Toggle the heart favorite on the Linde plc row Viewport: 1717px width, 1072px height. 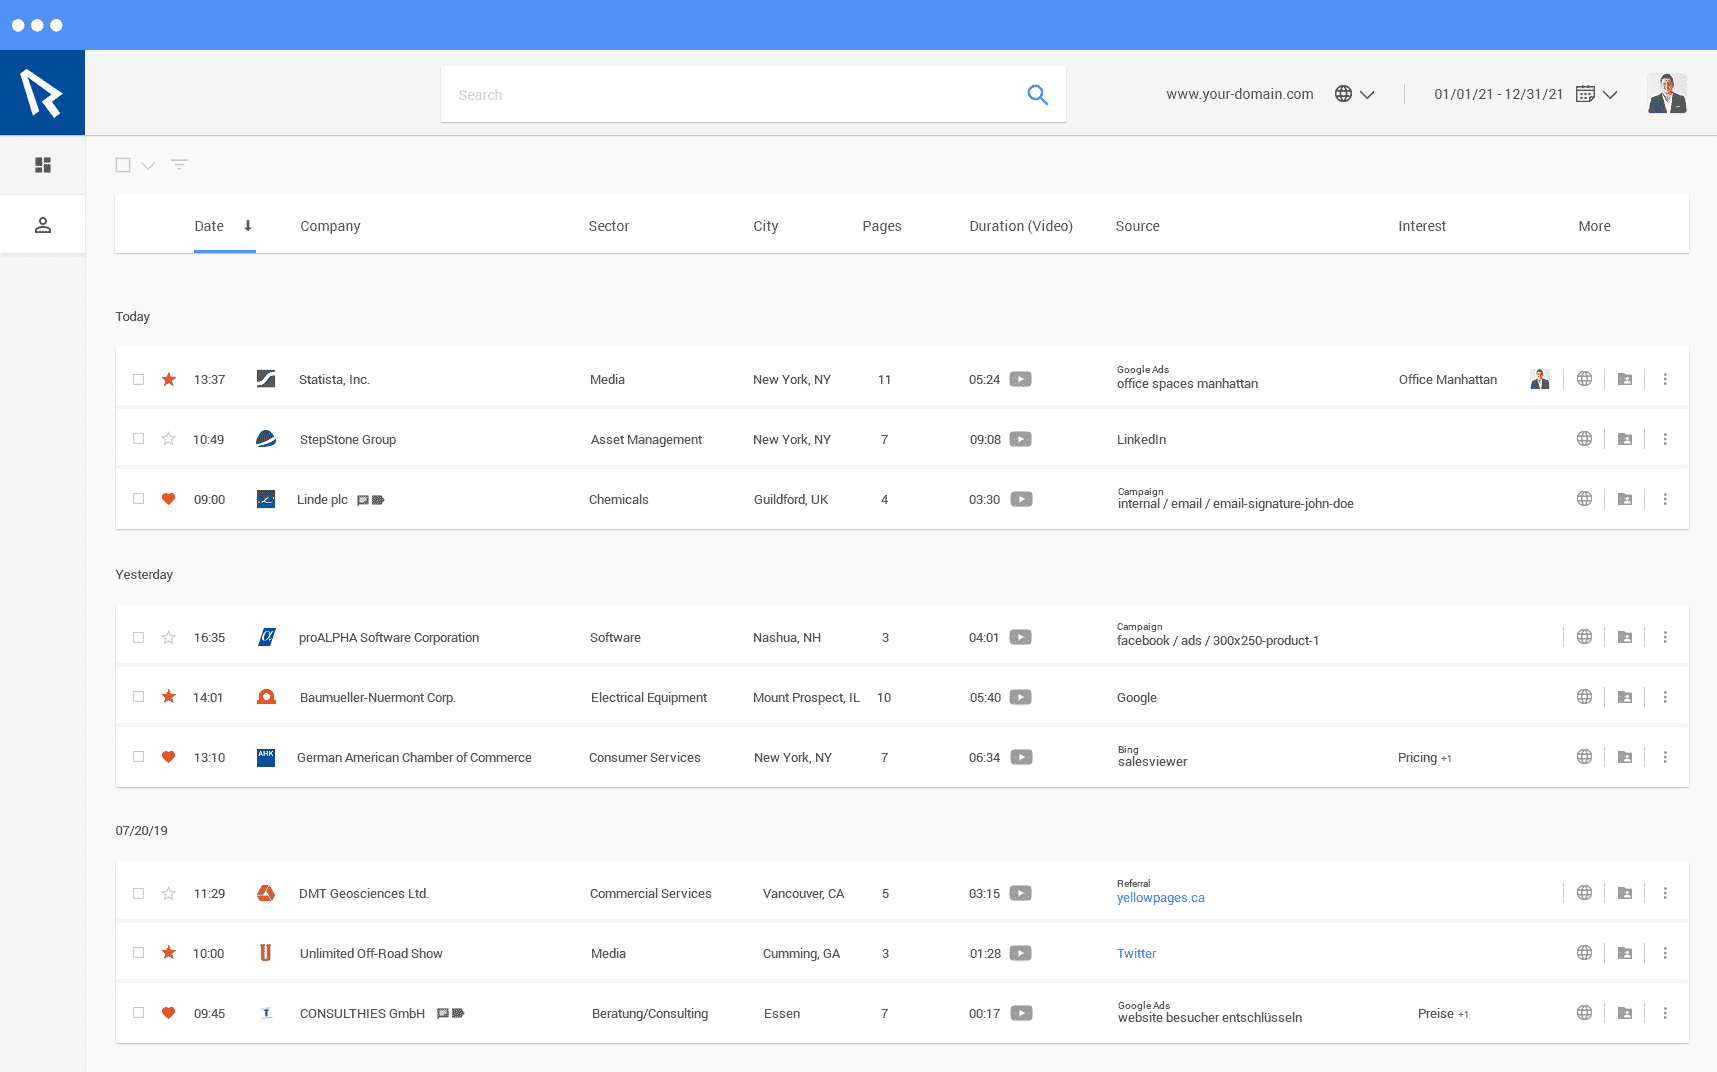tap(169, 499)
